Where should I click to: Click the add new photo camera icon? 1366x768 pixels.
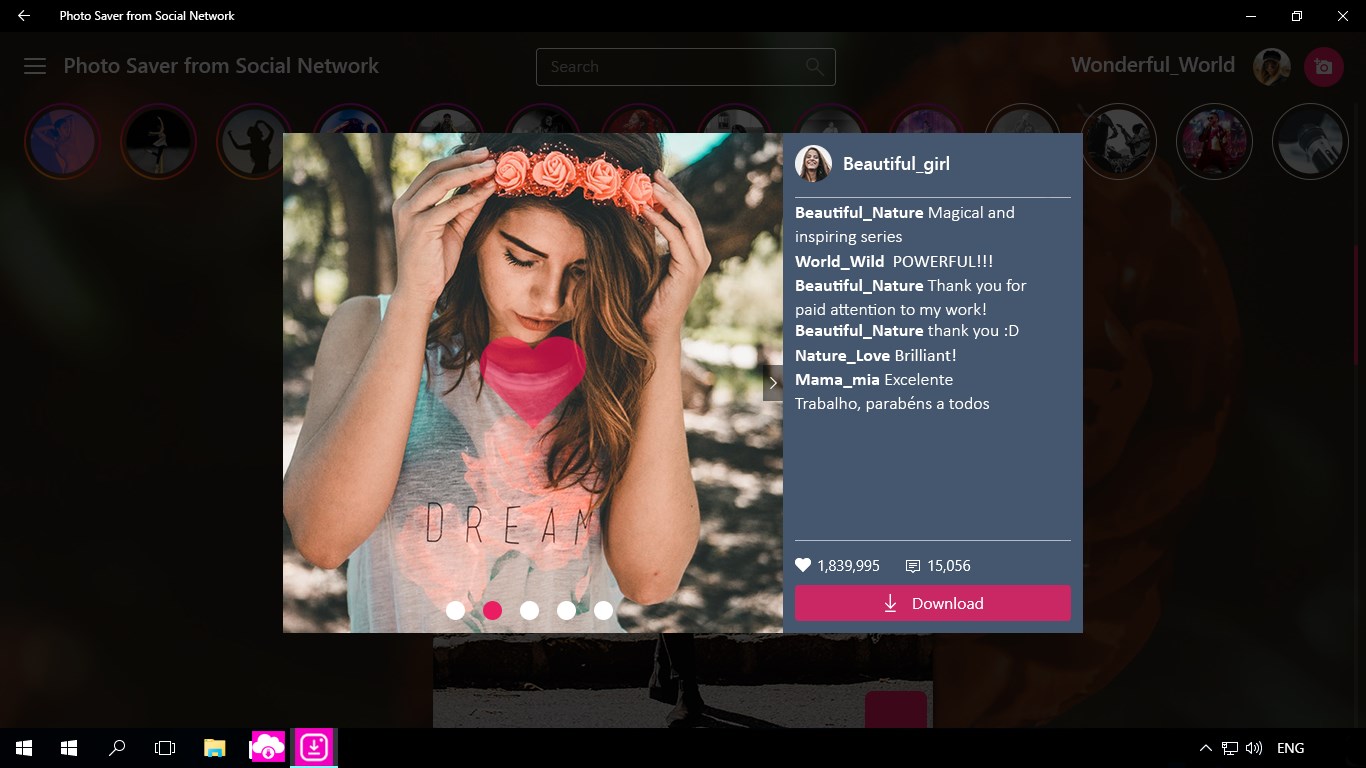point(1324,66)
